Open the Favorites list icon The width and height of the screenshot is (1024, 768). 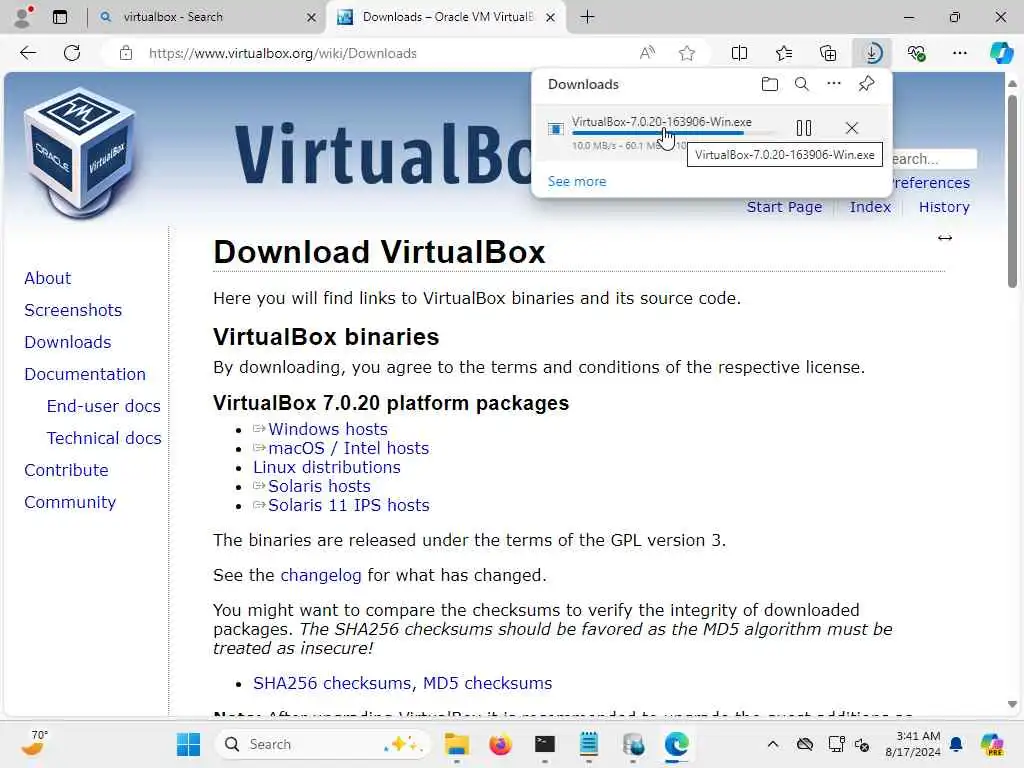coord(784,53)
